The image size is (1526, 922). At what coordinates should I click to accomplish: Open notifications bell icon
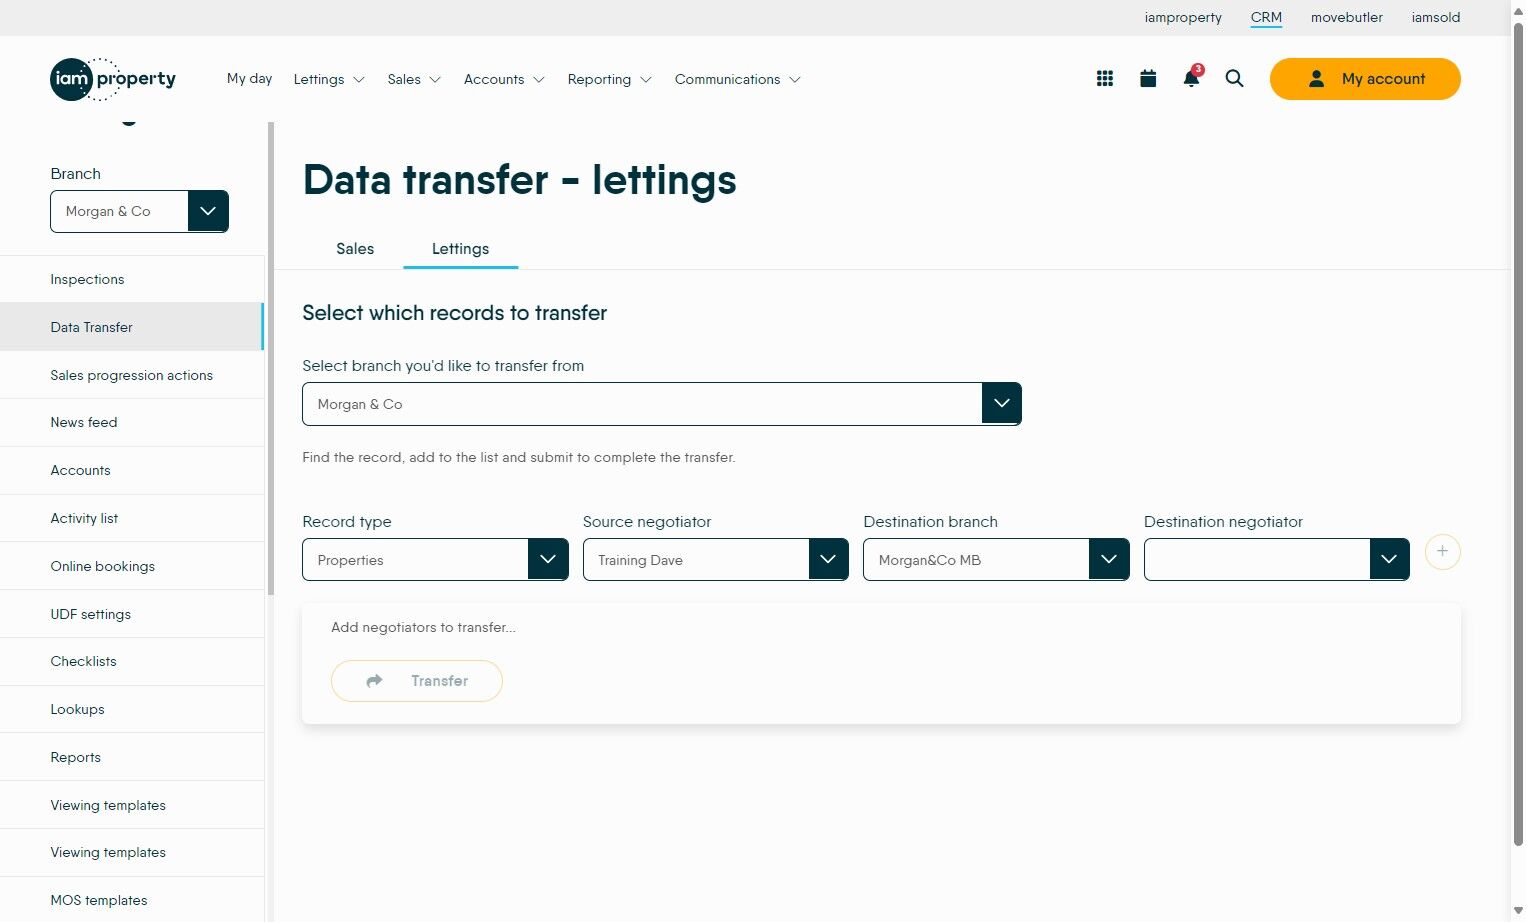tap(1191, 78)
